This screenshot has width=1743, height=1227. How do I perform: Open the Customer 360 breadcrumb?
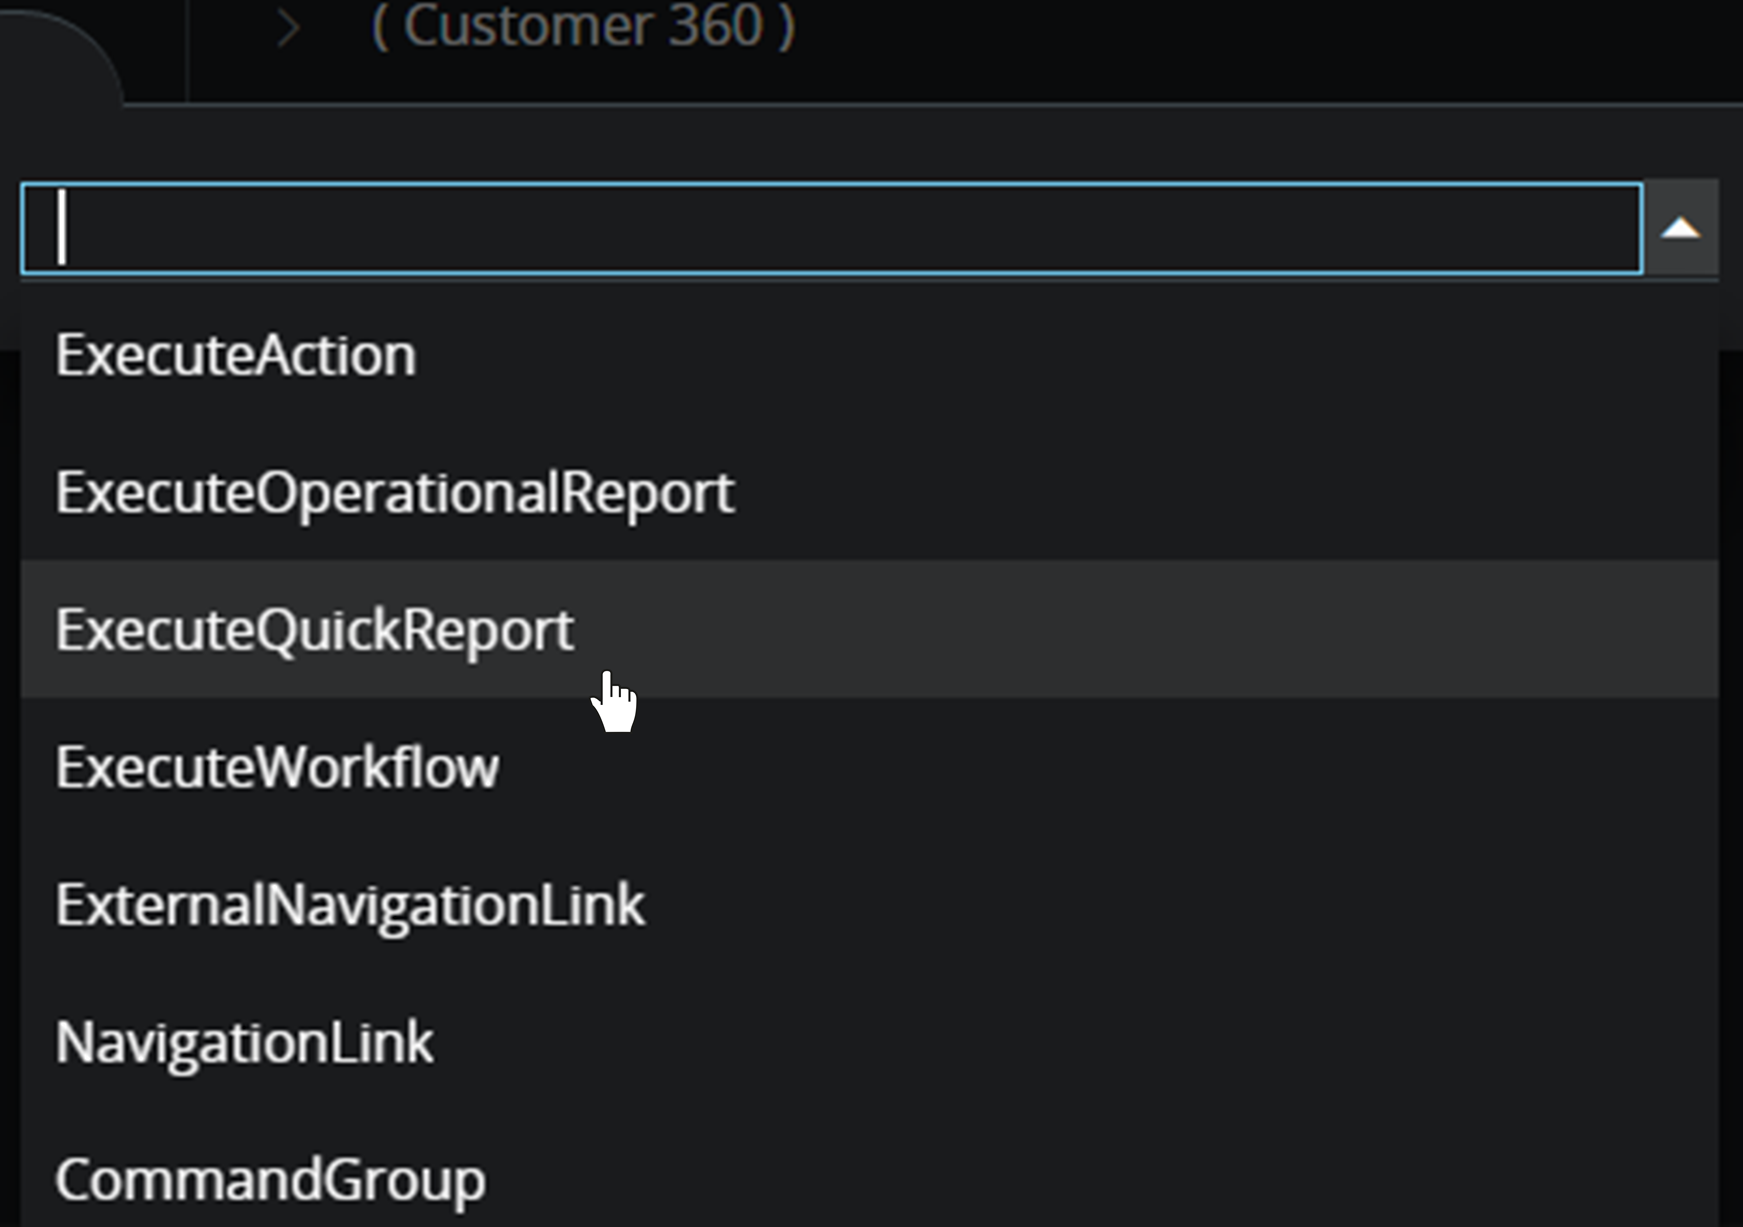(x=583, y=26)
